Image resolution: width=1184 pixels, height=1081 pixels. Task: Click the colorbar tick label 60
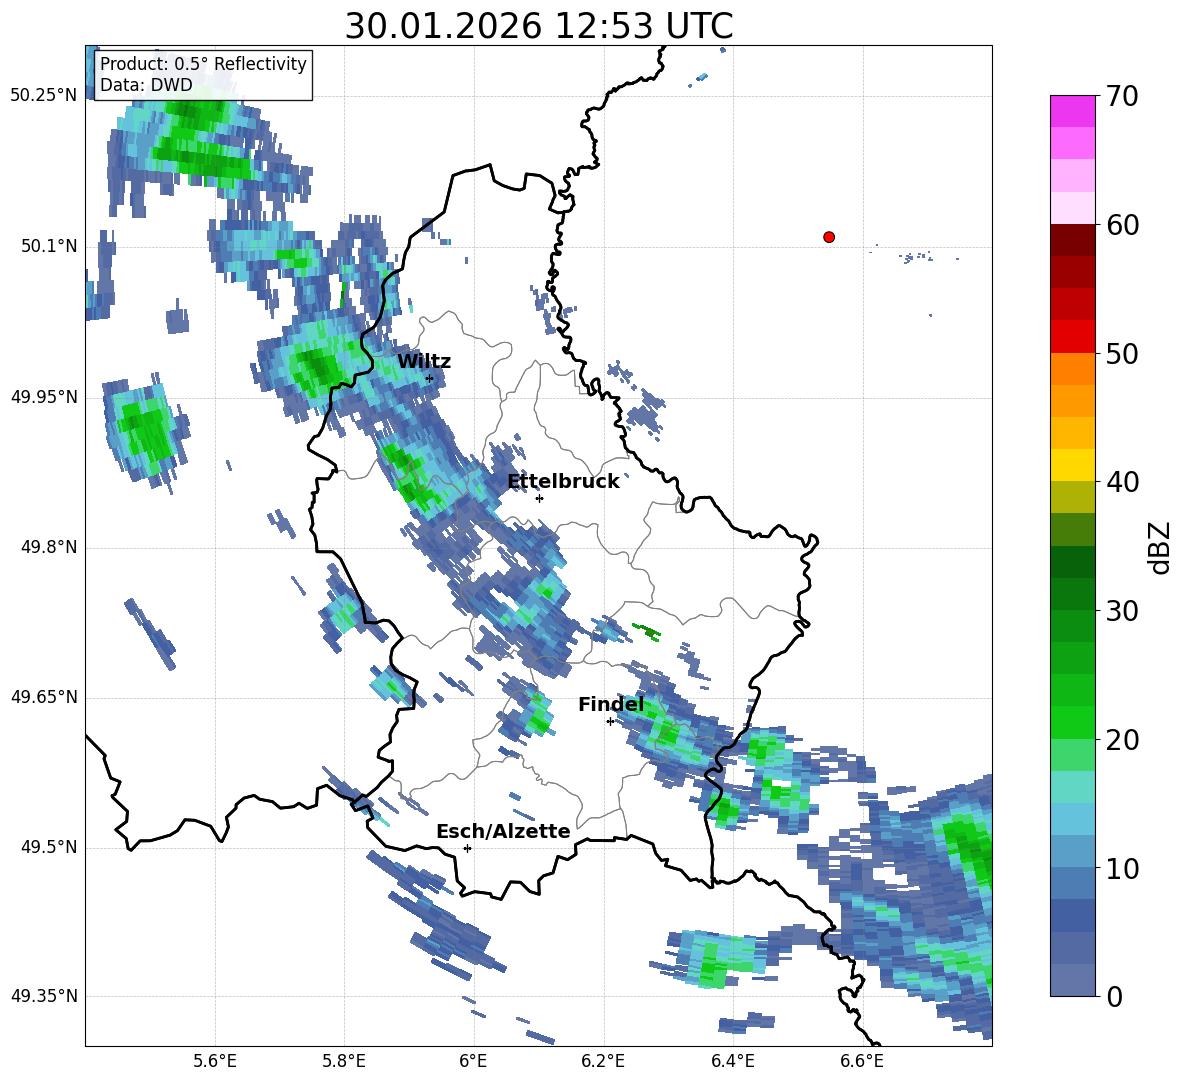point(1122,225)
